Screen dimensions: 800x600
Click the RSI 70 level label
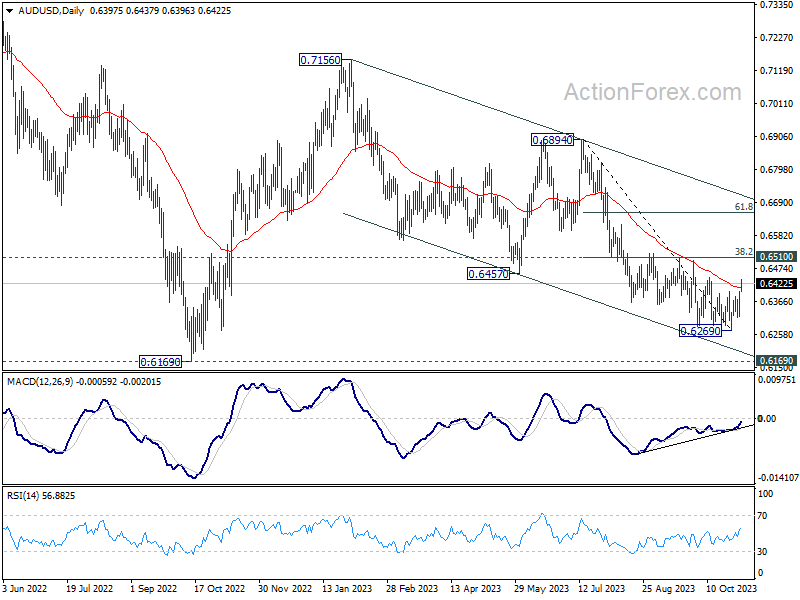(x=762, y=516)
